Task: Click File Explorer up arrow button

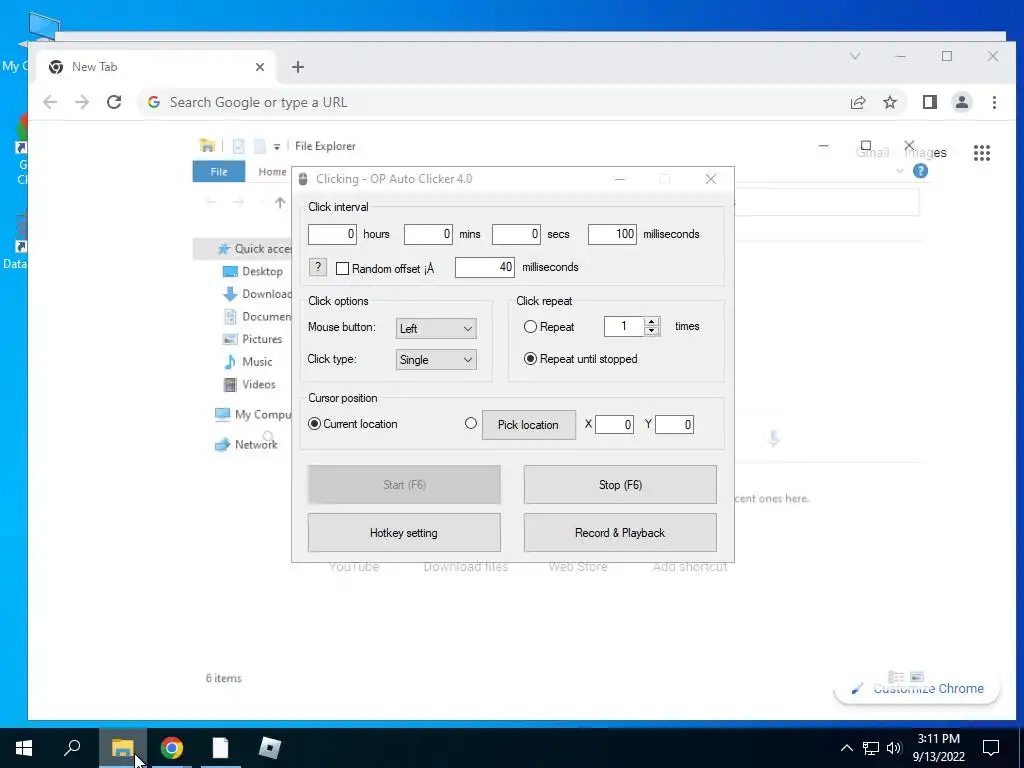Action: pyautogui.click(x=280, y=202)
